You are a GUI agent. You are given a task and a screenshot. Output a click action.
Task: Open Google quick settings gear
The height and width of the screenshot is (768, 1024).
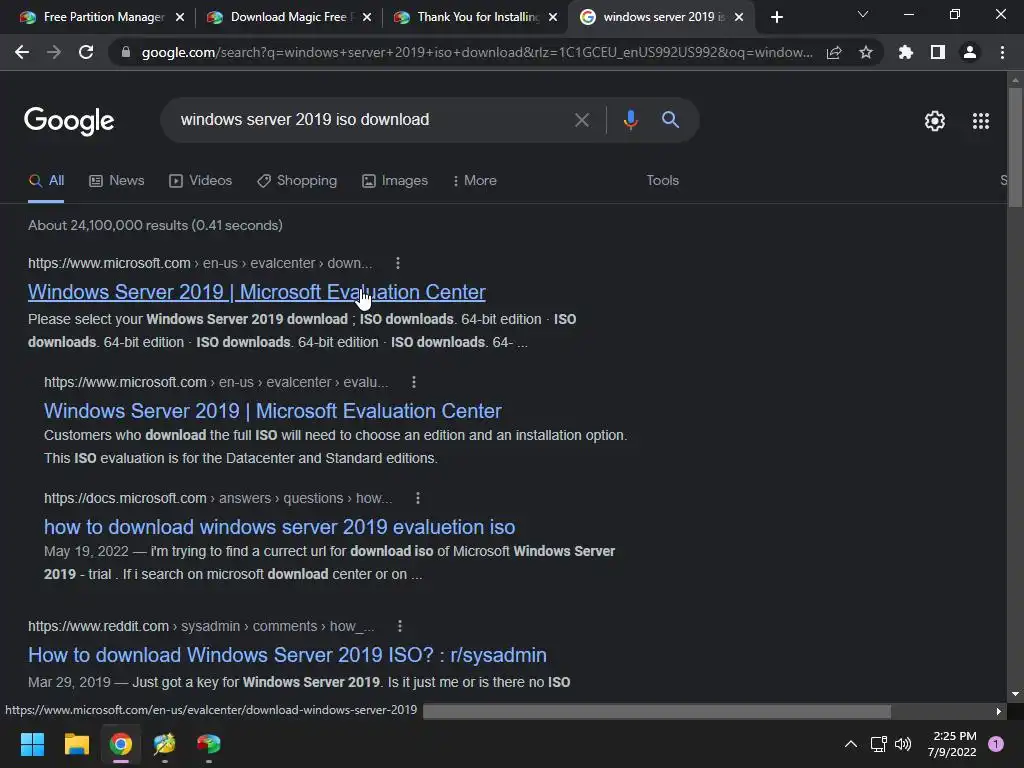[x=935, y=121]
